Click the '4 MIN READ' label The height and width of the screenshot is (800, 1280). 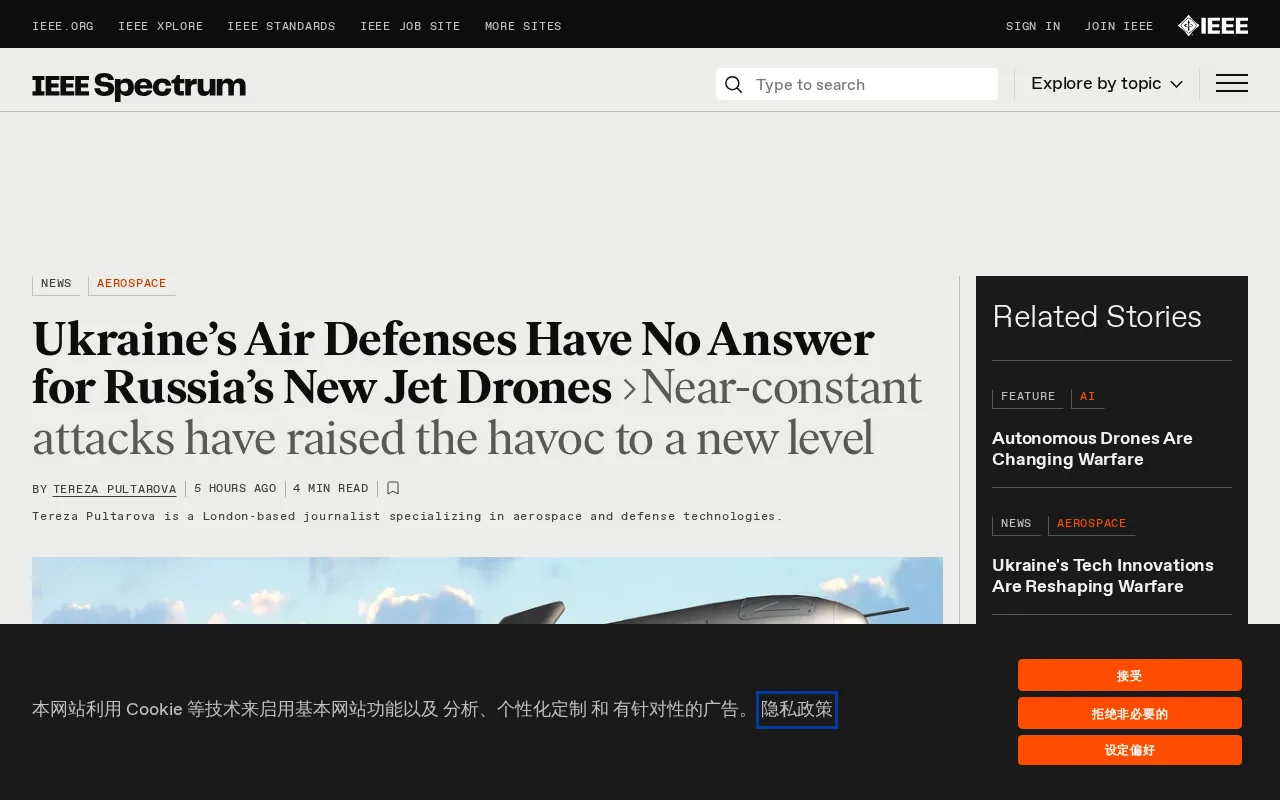(x=331, y=489)
